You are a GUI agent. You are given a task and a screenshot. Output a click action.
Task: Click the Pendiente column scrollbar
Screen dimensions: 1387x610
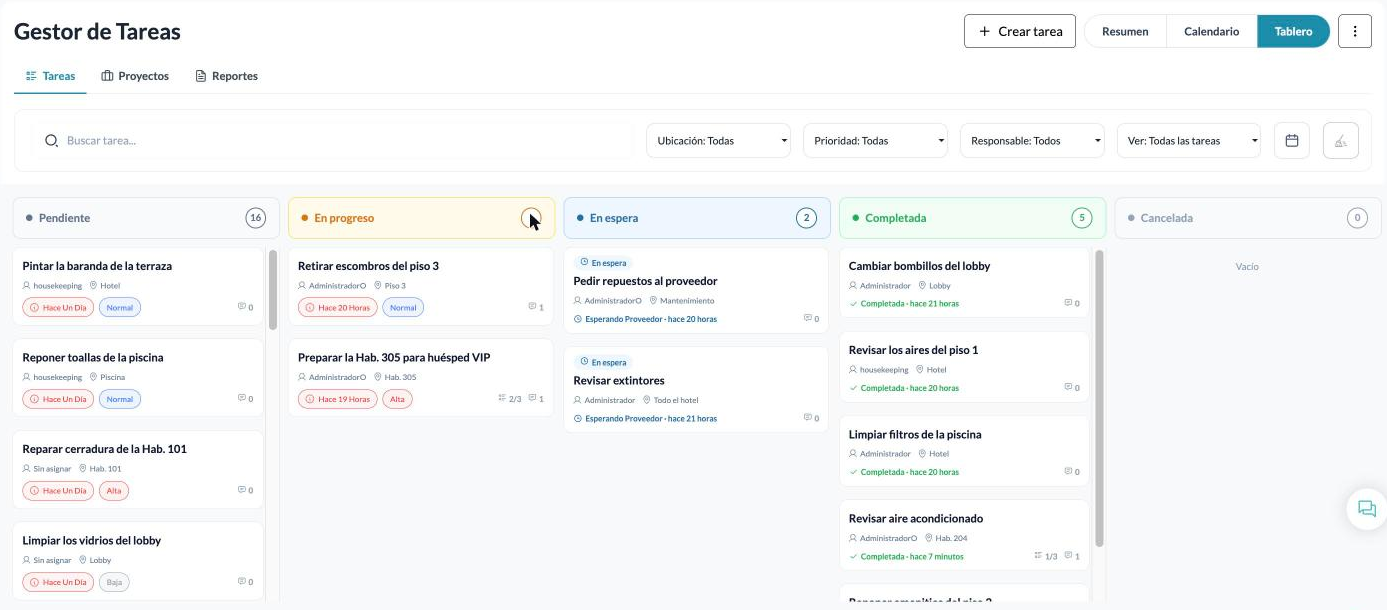click(273, 290)
